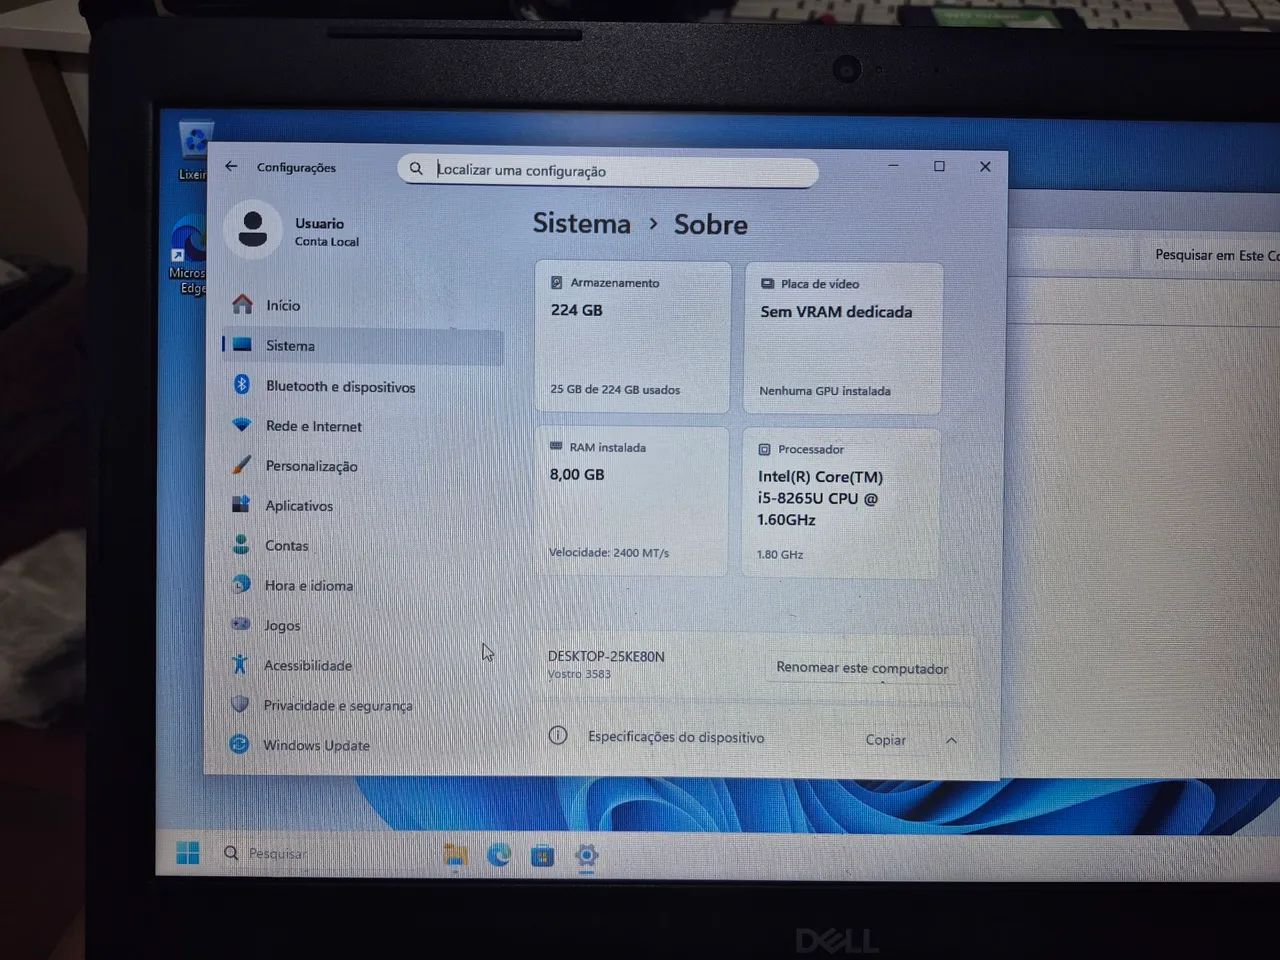Viewport: 1280px width, 960px height.
Task: Focus the 'Localizar uma configuração' search field
Action: pyautogui.click(x=608, y=170)
